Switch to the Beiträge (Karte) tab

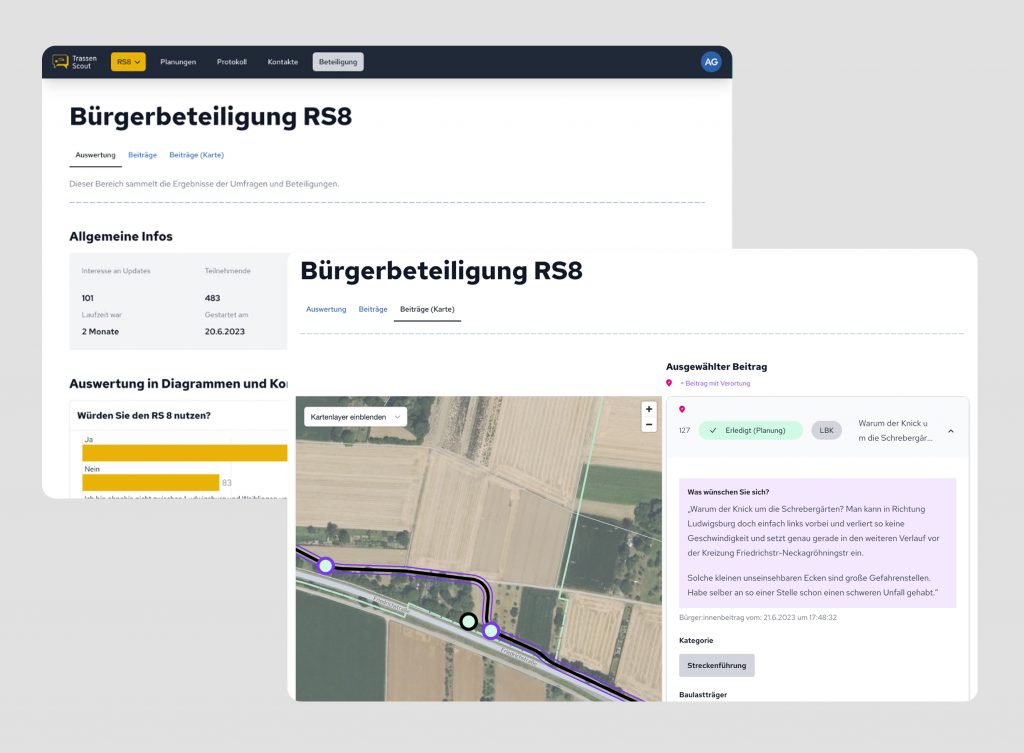click(428, 309)
